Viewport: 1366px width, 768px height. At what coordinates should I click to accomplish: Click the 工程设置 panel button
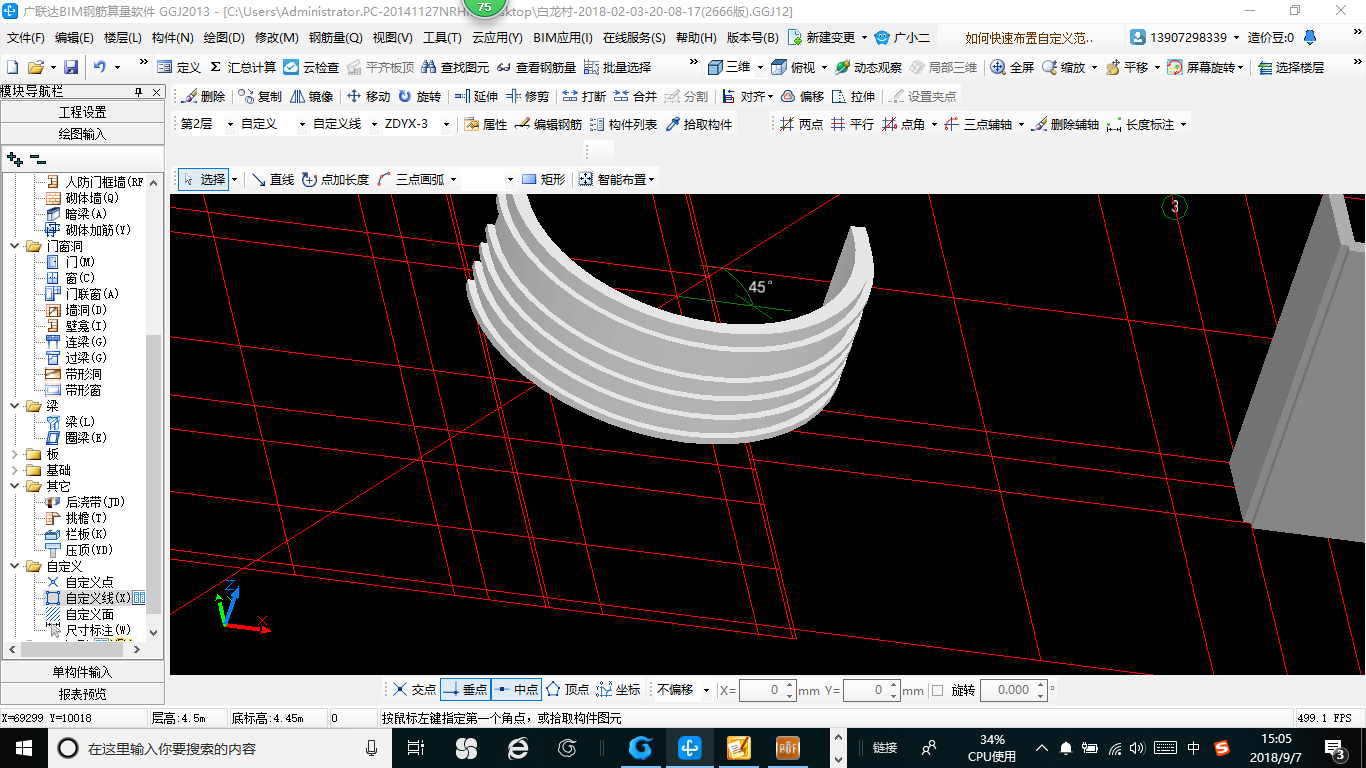click(x=82, y=112)
